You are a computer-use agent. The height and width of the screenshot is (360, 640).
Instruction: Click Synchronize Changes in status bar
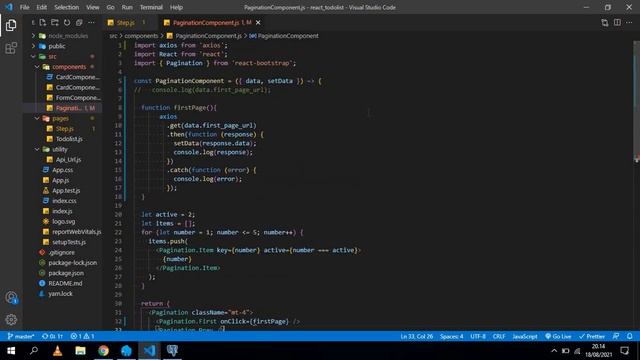point(52,336)
